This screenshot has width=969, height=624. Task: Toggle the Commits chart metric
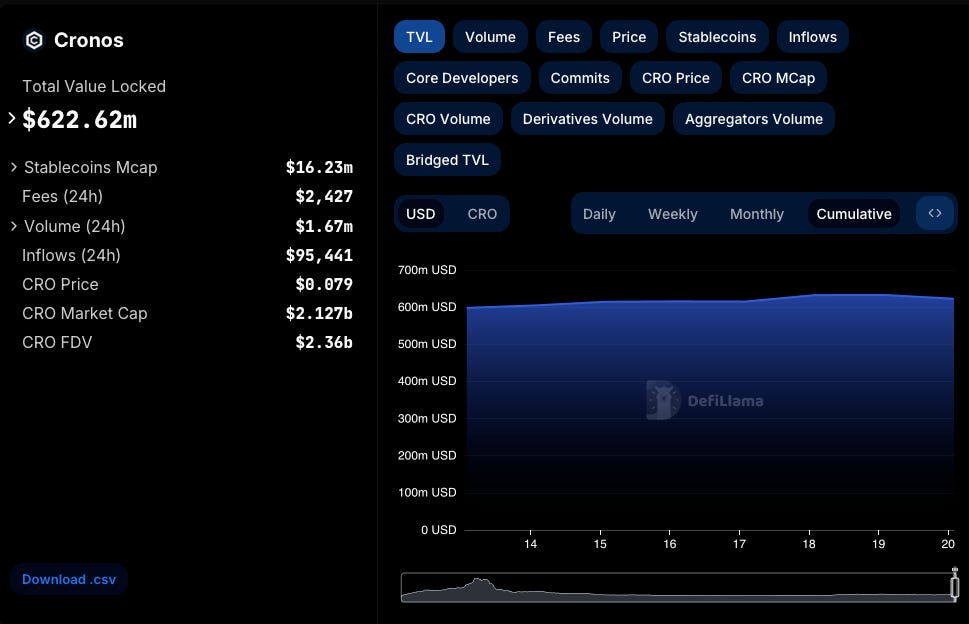[580, 78]
